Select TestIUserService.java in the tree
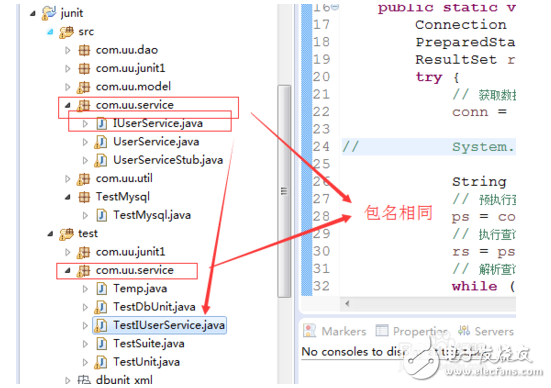551x388 pixels. click(160, 325)
